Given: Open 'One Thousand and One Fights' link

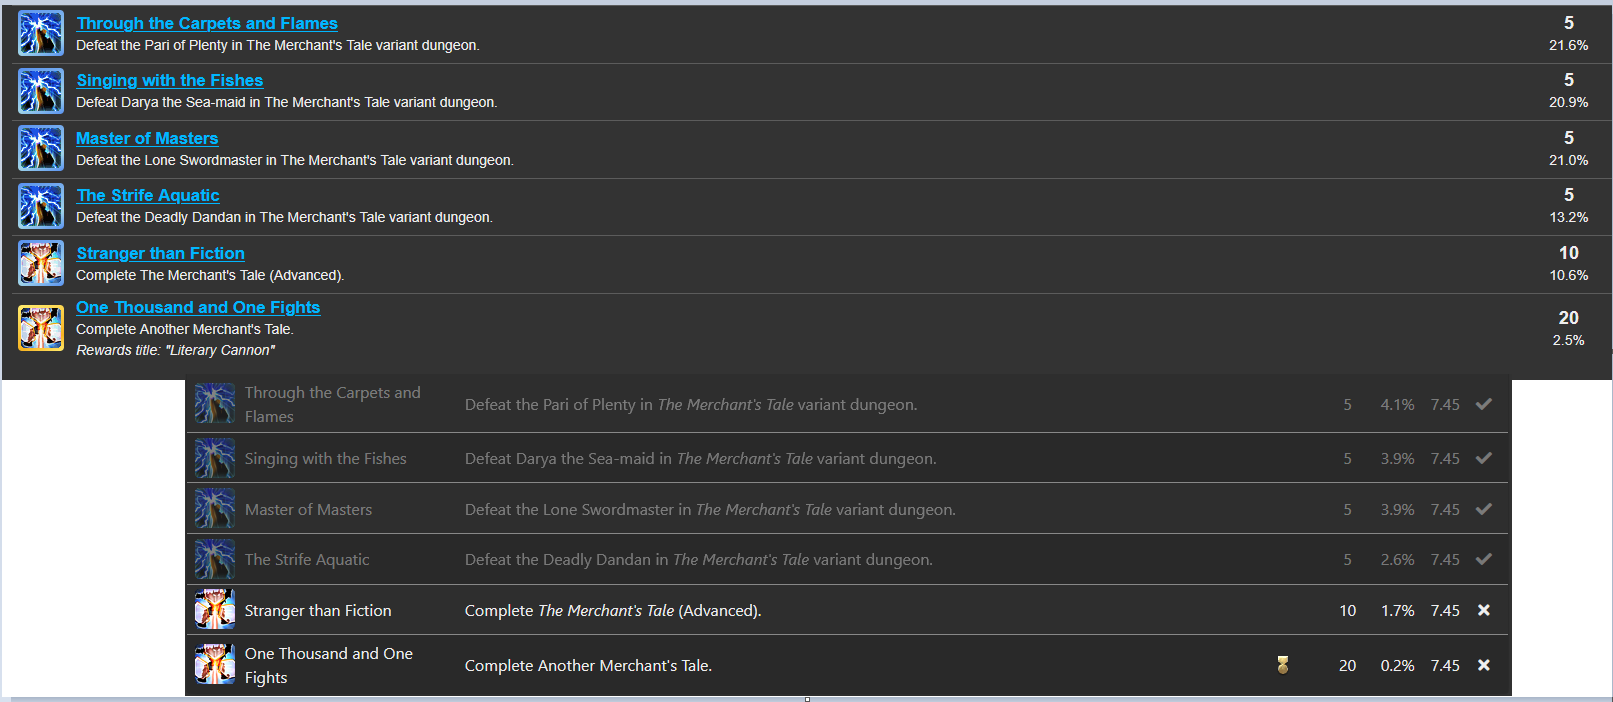Looking at the screenshot, I should pos(198,307).
